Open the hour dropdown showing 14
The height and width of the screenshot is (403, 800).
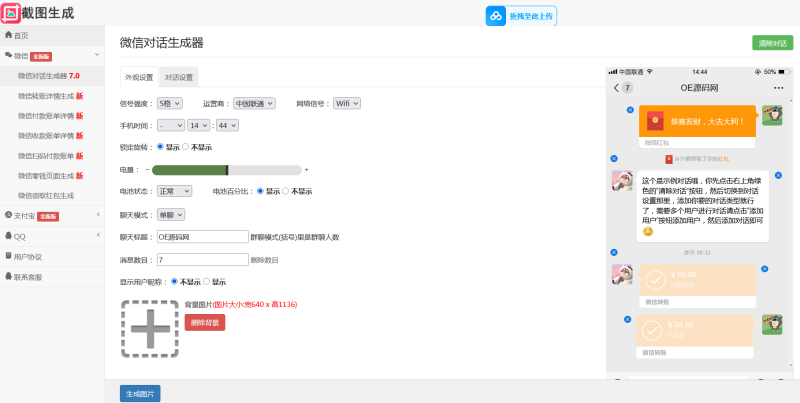point(198,125)
